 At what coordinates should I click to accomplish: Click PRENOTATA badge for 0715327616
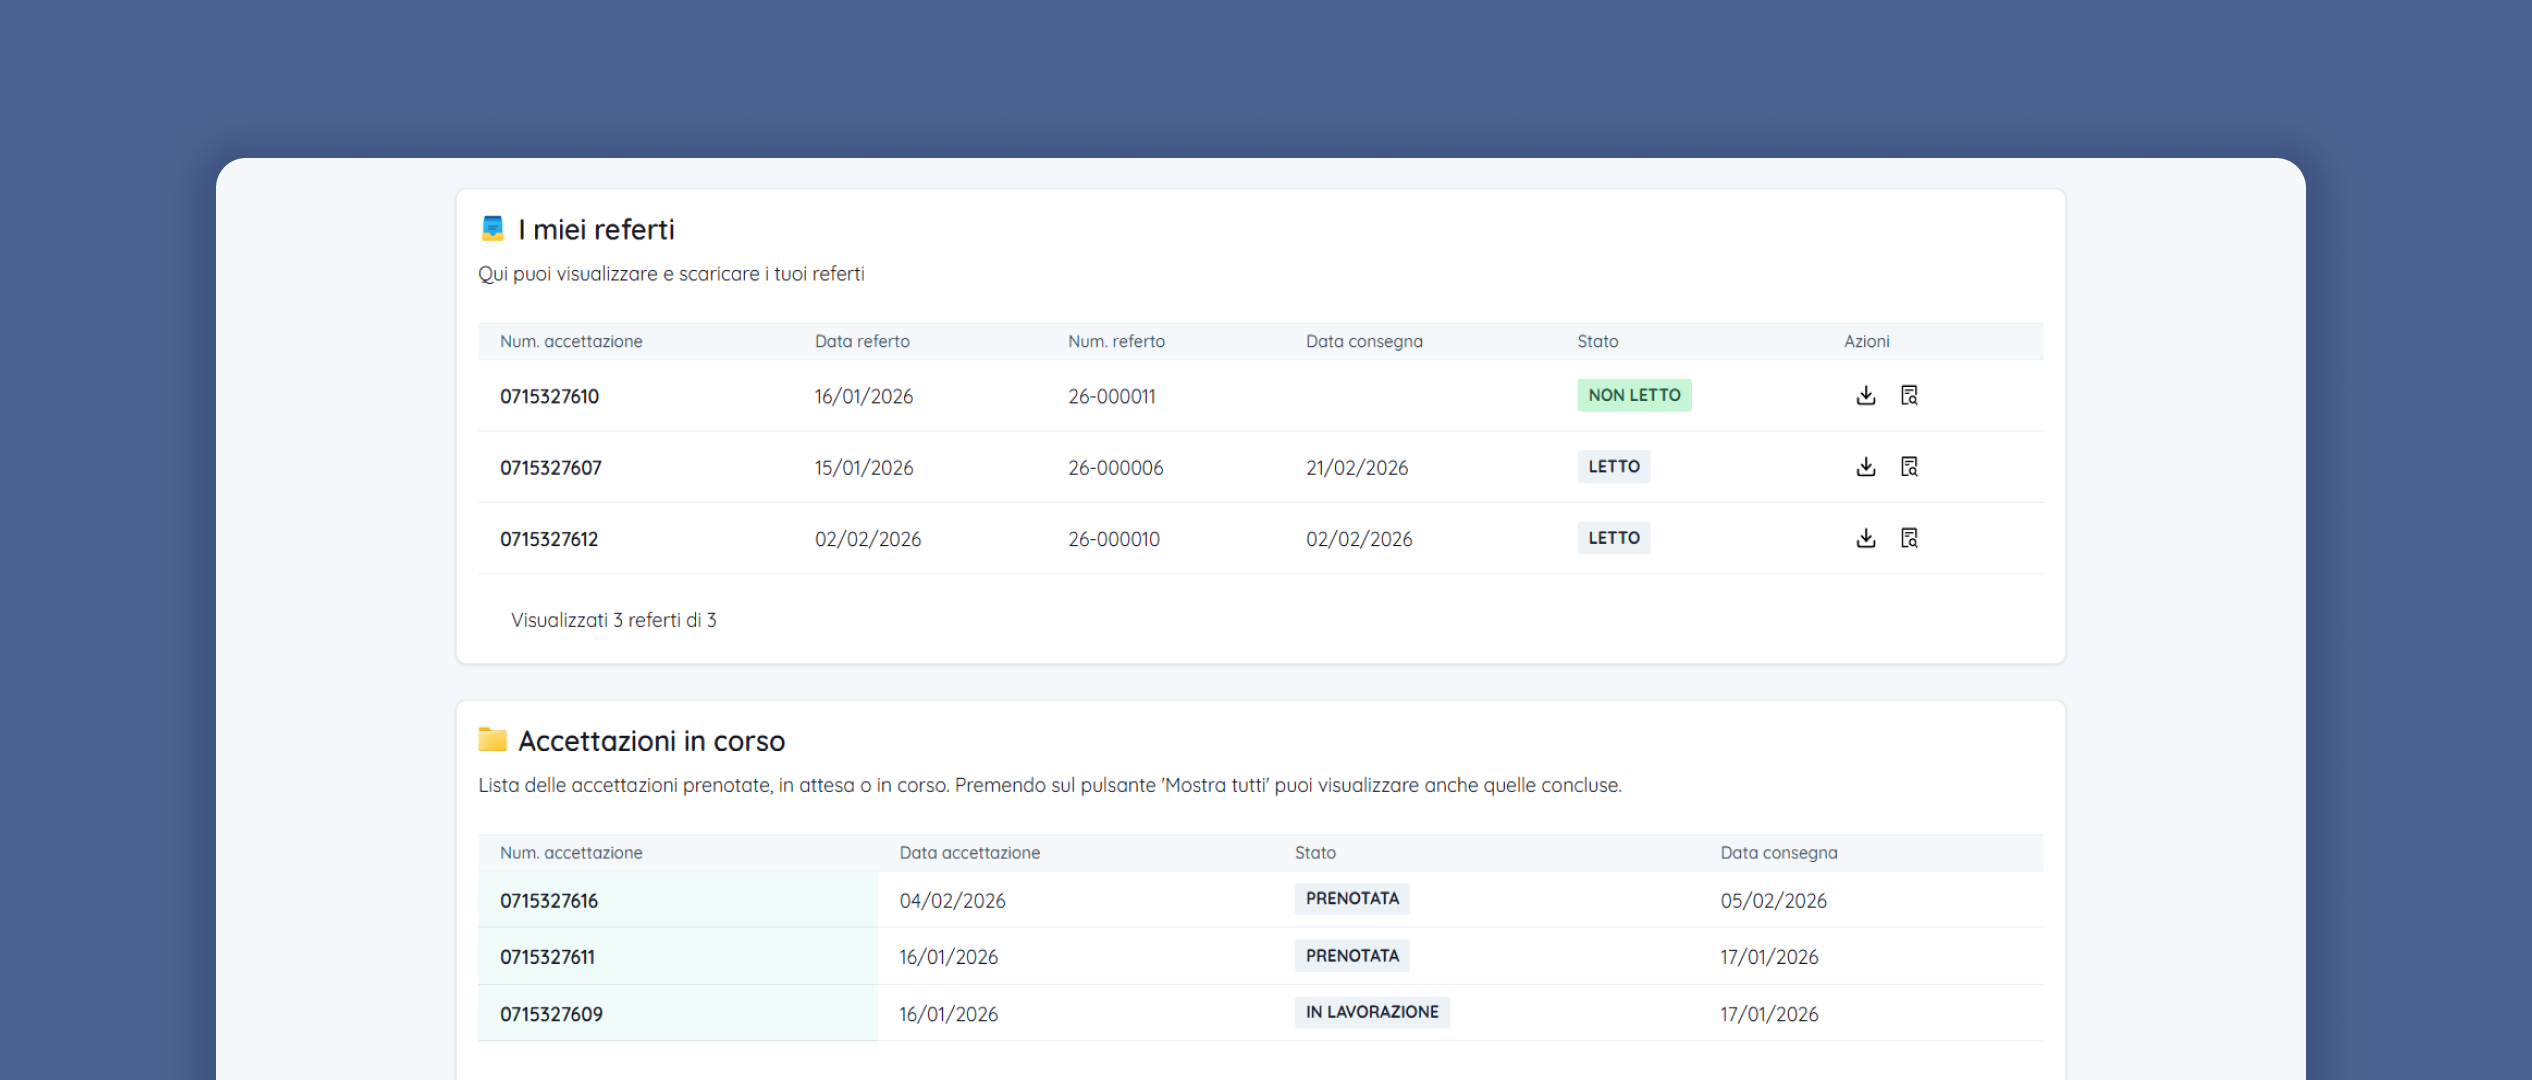[x=1352, y=899]
